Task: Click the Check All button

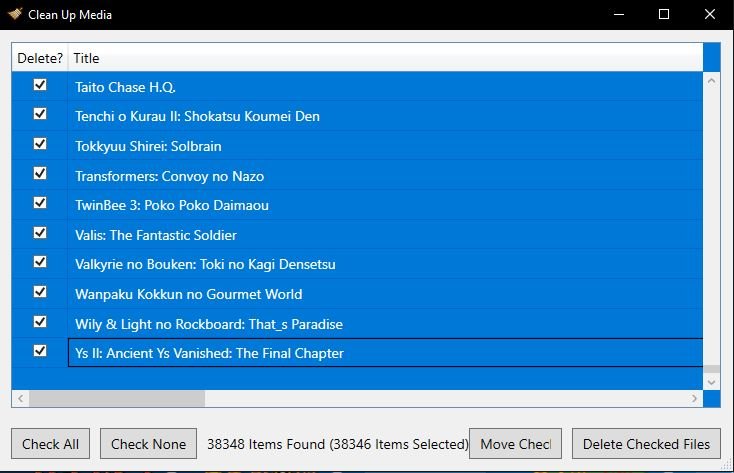Action: (x=51, y=443)
